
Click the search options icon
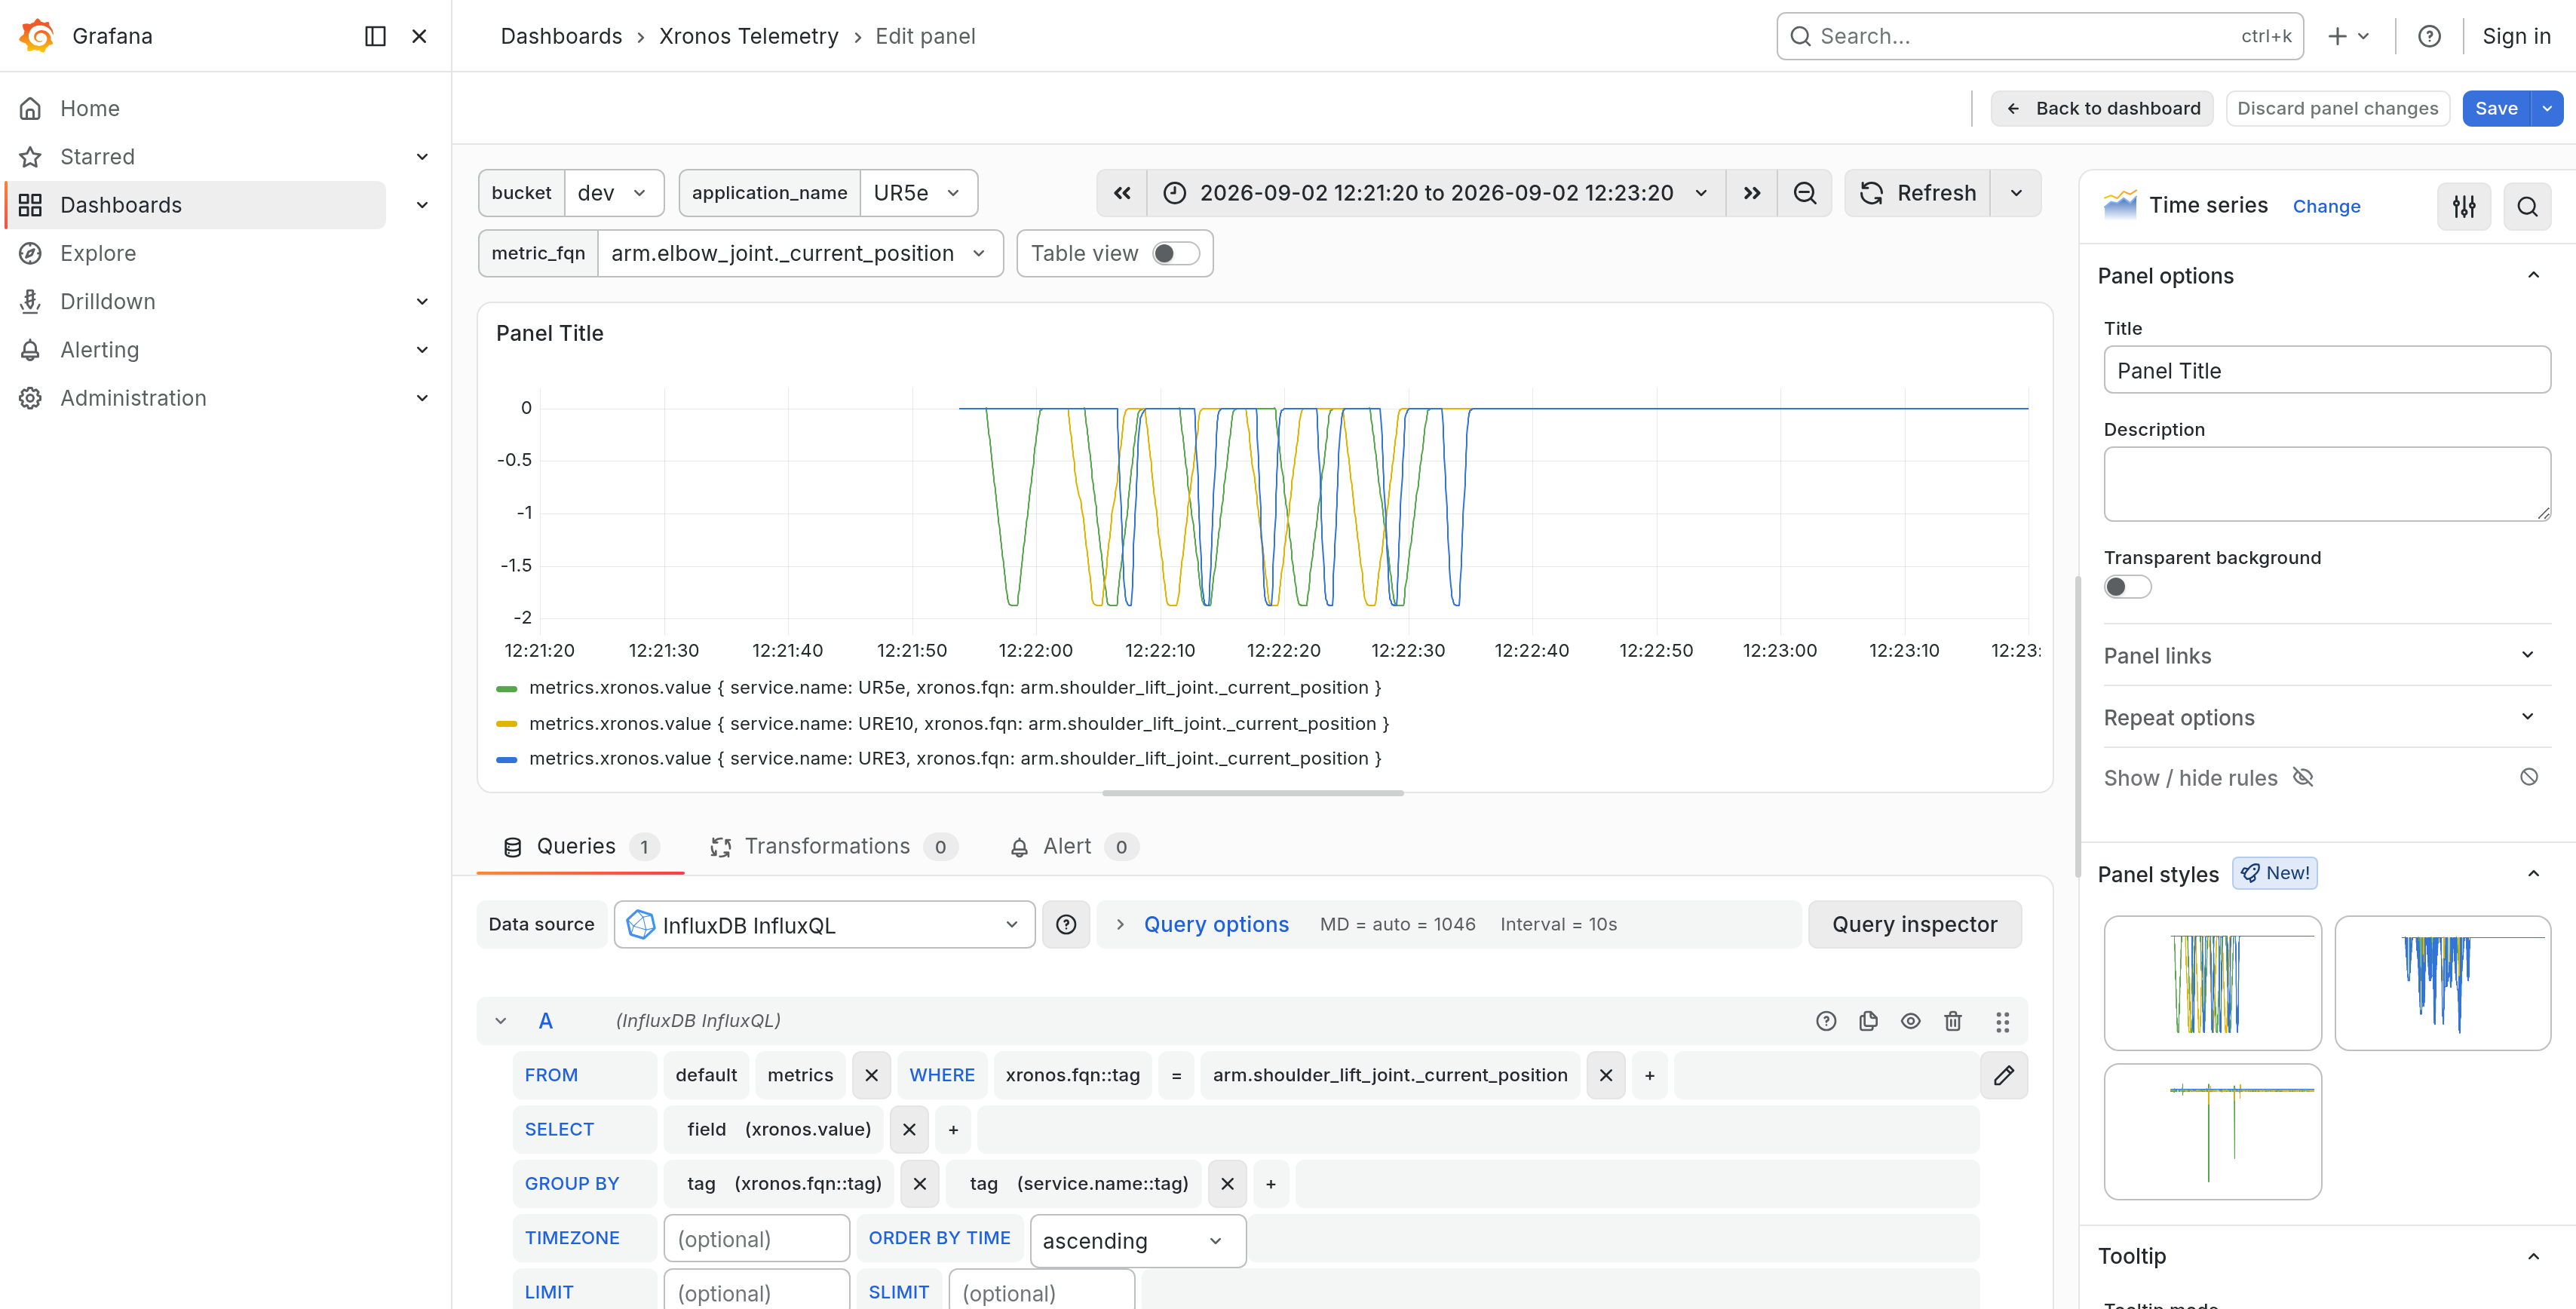pos(2527,206)
